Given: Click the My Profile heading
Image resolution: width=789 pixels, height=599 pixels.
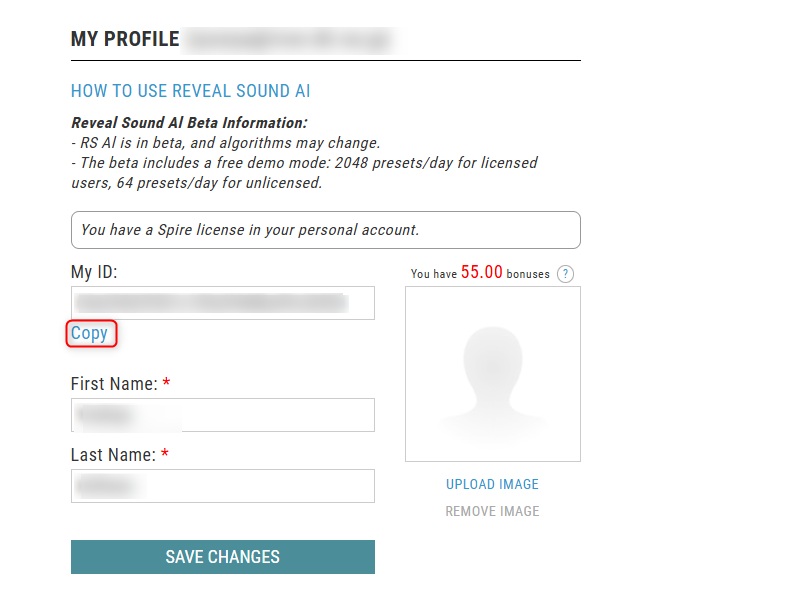Looking at the screenshot, I should point(125,40).
